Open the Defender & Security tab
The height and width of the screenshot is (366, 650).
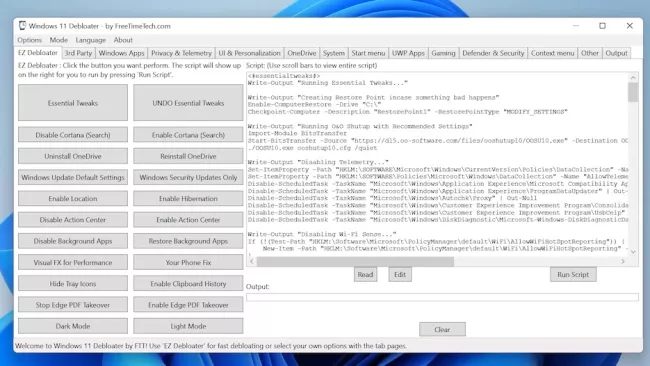[493, 53]
